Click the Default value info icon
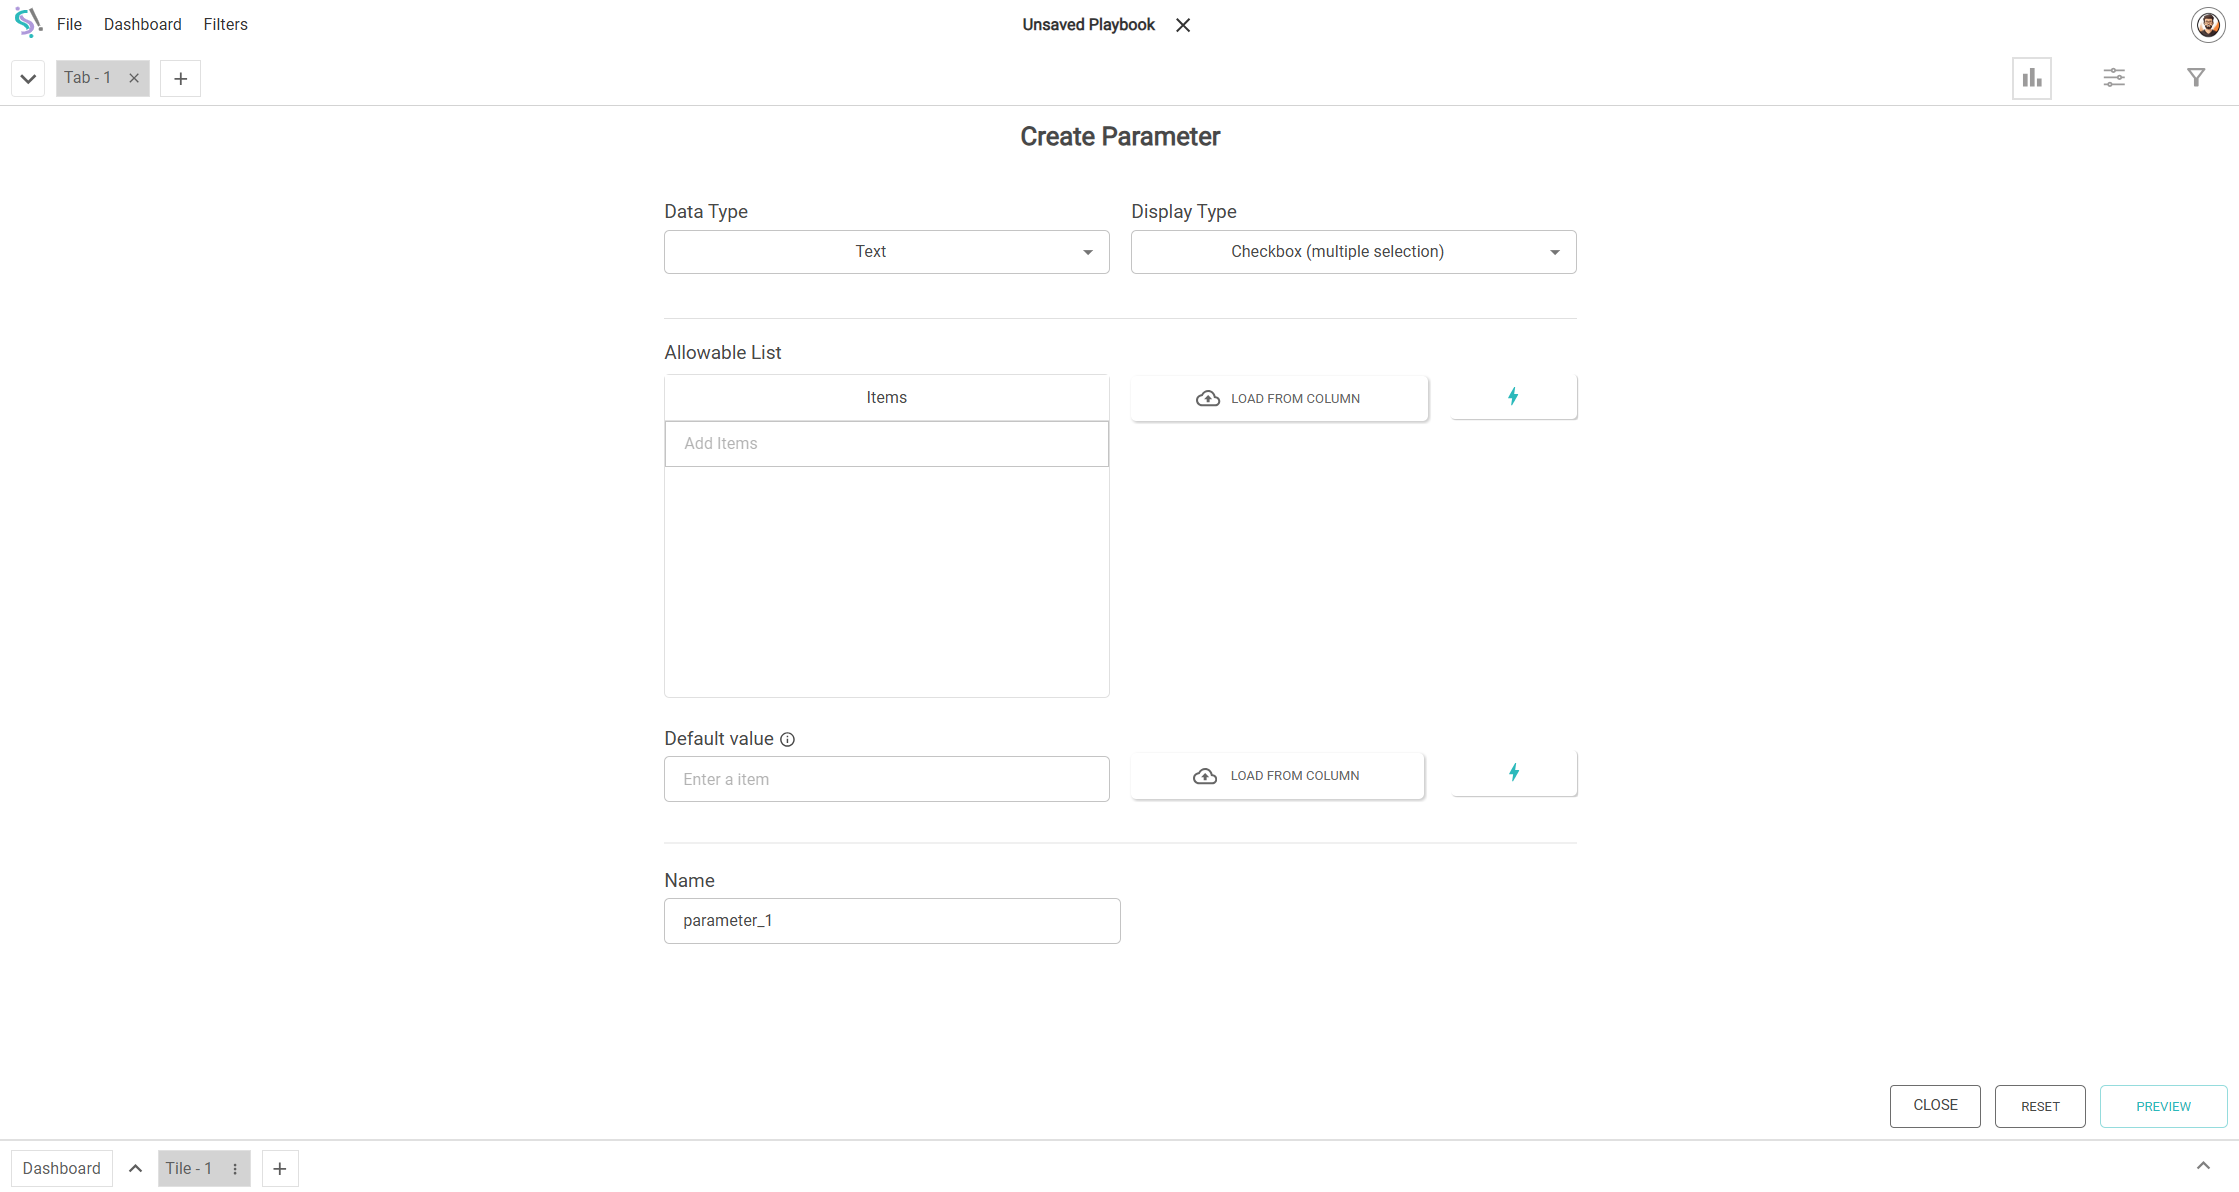Screen dimensions: 2239x1192 (x=787, y=740)
